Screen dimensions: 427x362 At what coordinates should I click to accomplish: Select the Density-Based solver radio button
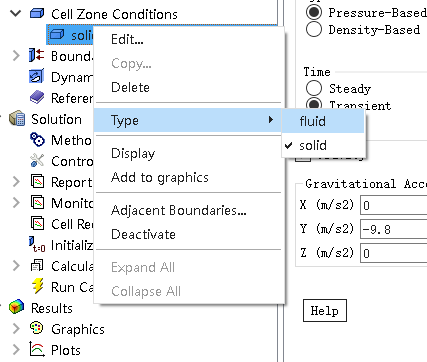(x=314, y=29)
